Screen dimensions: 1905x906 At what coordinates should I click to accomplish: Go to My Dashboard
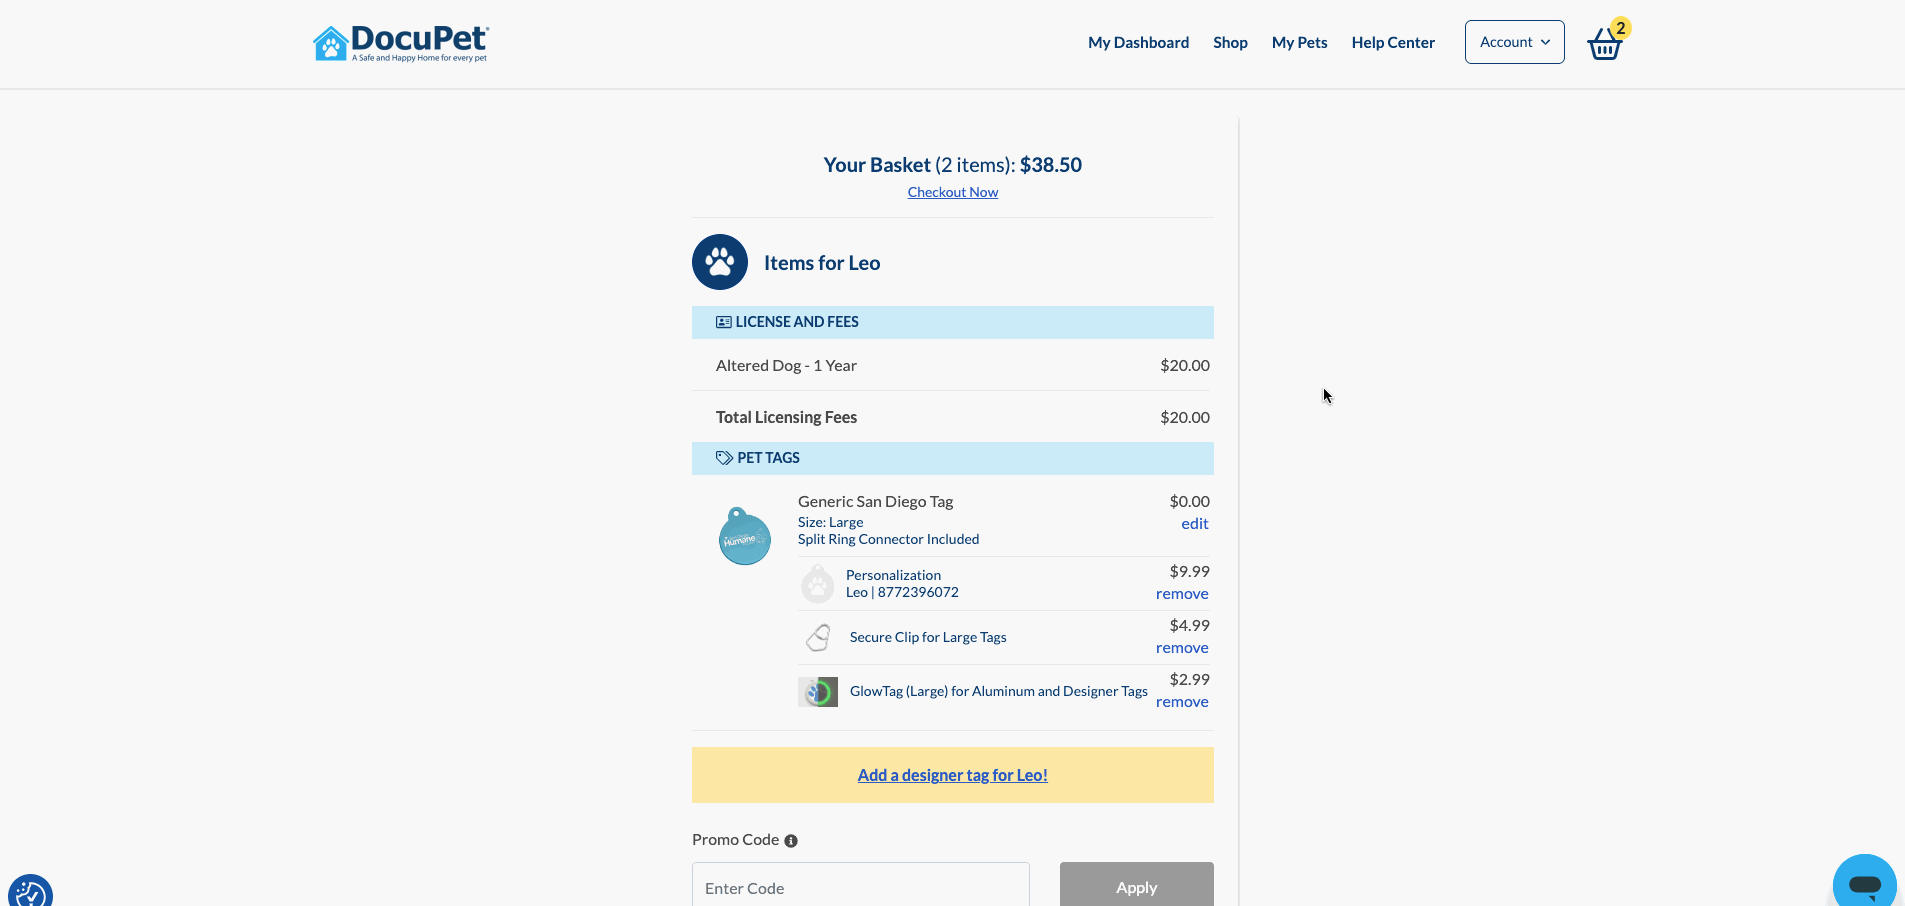(1139, 42)
